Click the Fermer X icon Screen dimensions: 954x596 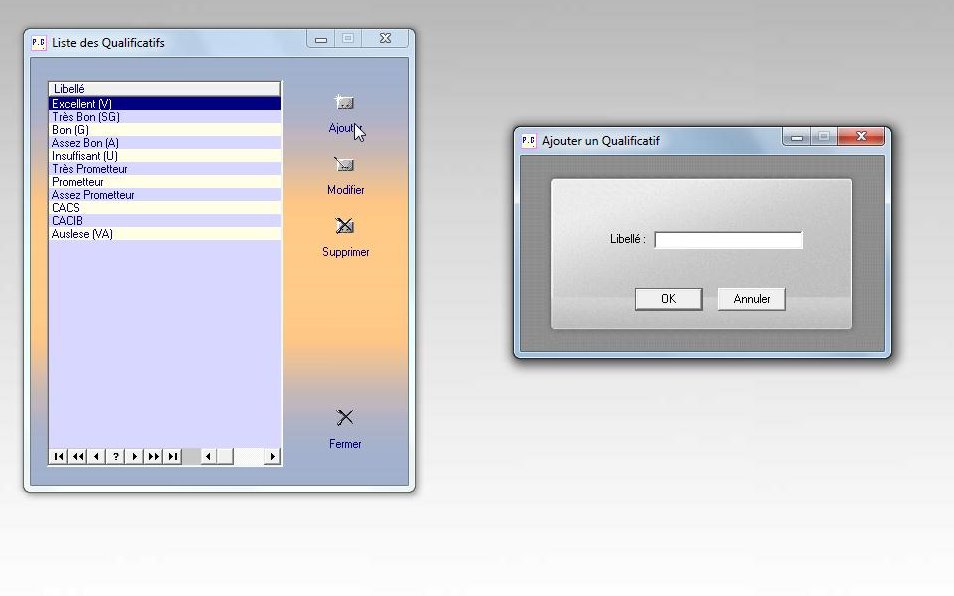click(x=345, y=417)
